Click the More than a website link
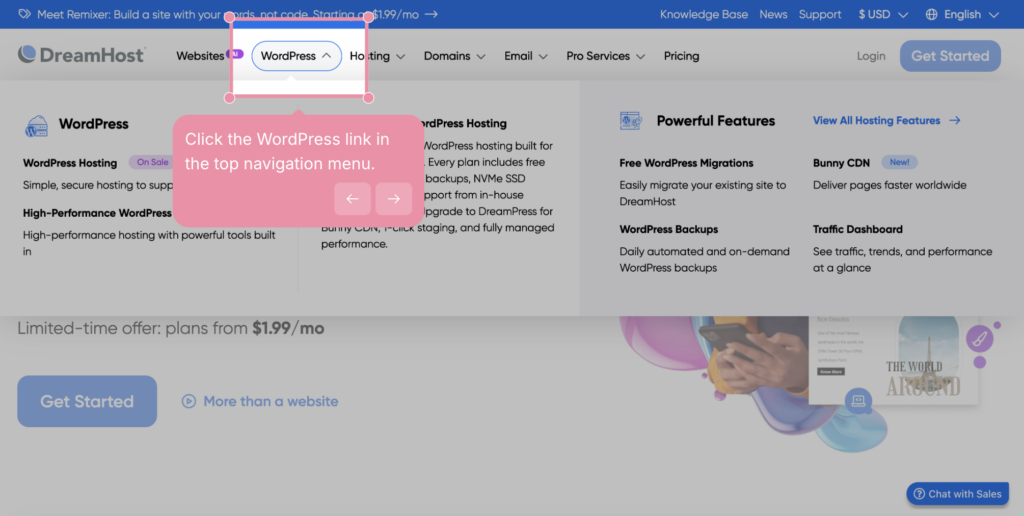Screen dimensions: 1024x516 tap(270, 401)
